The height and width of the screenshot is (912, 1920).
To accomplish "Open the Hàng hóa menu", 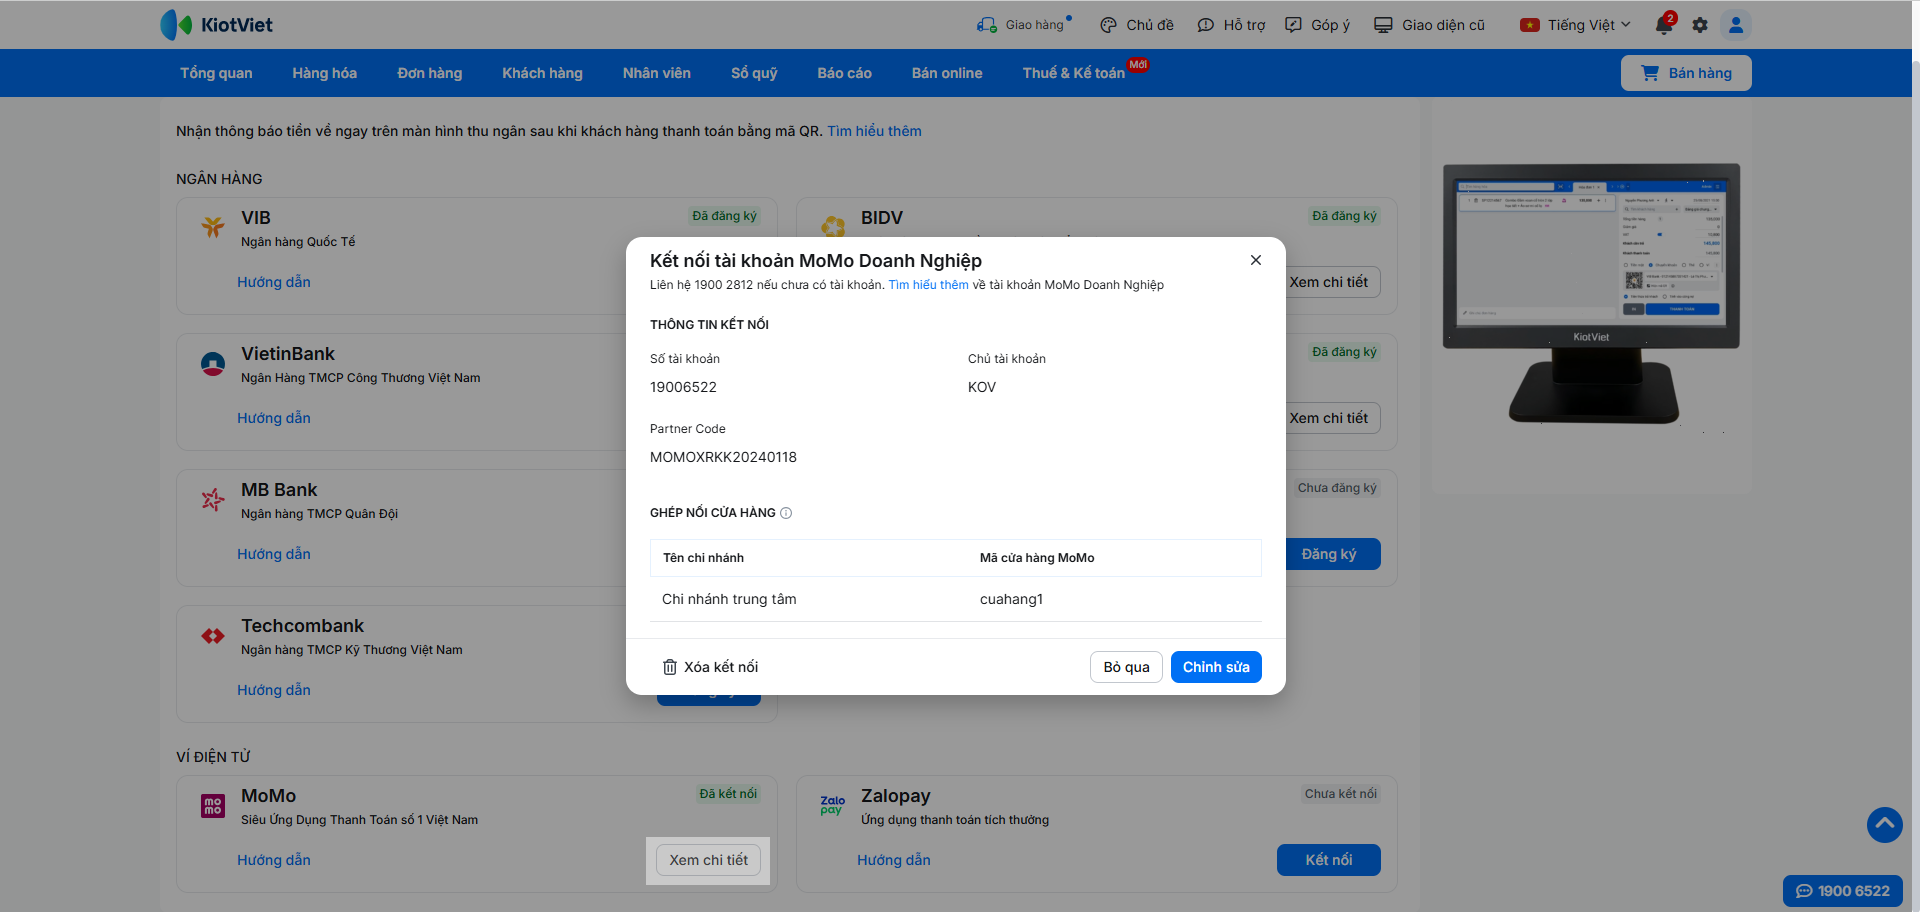I will click(325, 73).
